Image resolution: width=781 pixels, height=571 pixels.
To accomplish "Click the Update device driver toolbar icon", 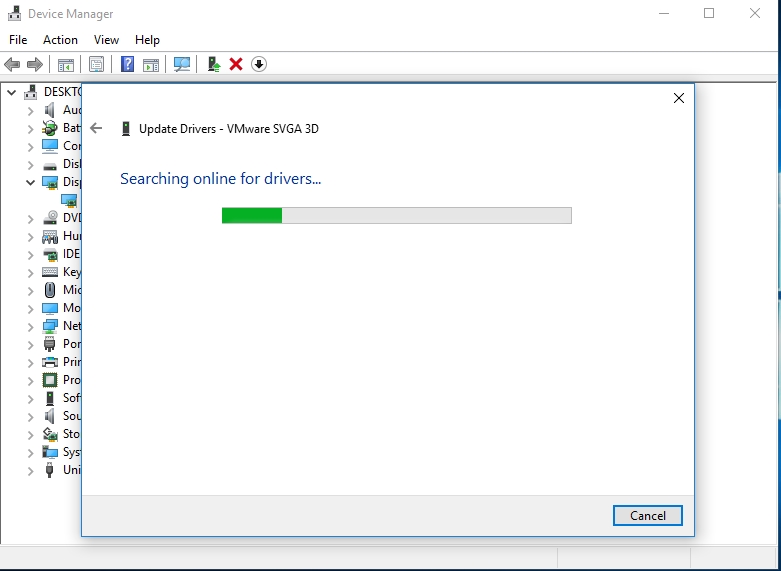I will (x=214, y=64).
